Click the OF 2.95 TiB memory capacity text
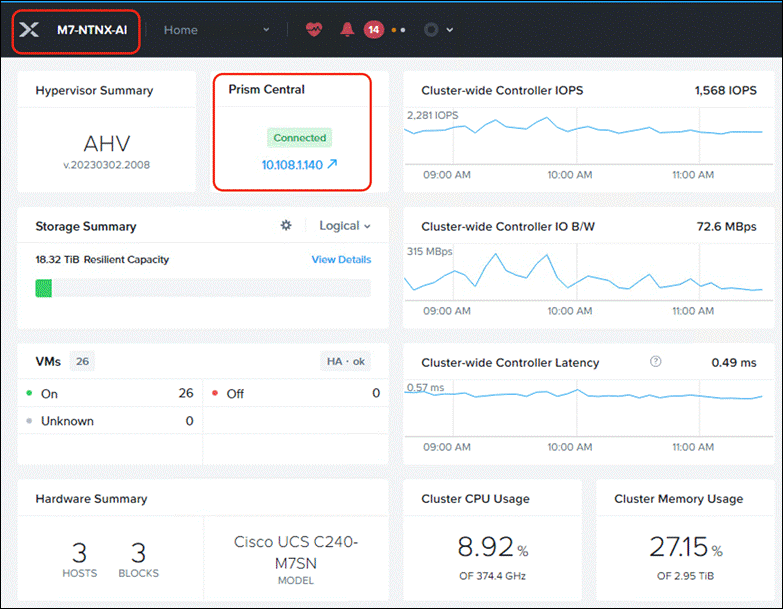 tap(685, 576)
